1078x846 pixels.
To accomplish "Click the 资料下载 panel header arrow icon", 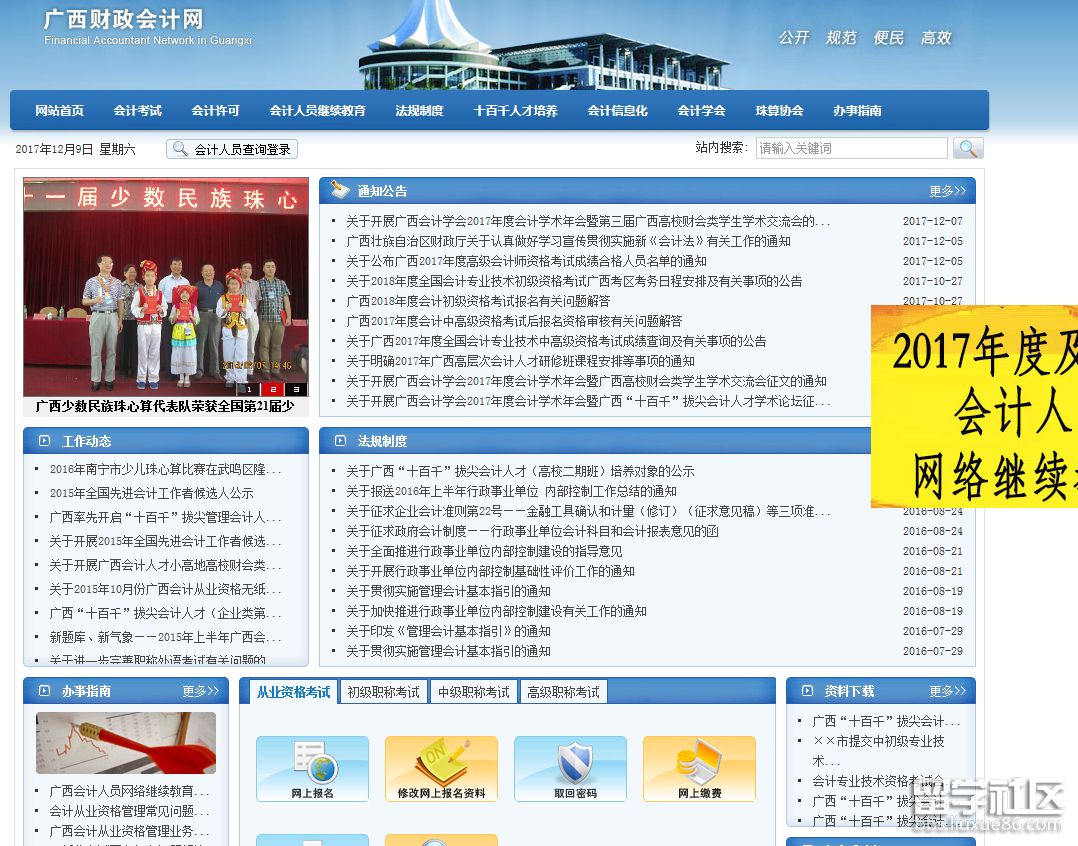I will 810,690.
